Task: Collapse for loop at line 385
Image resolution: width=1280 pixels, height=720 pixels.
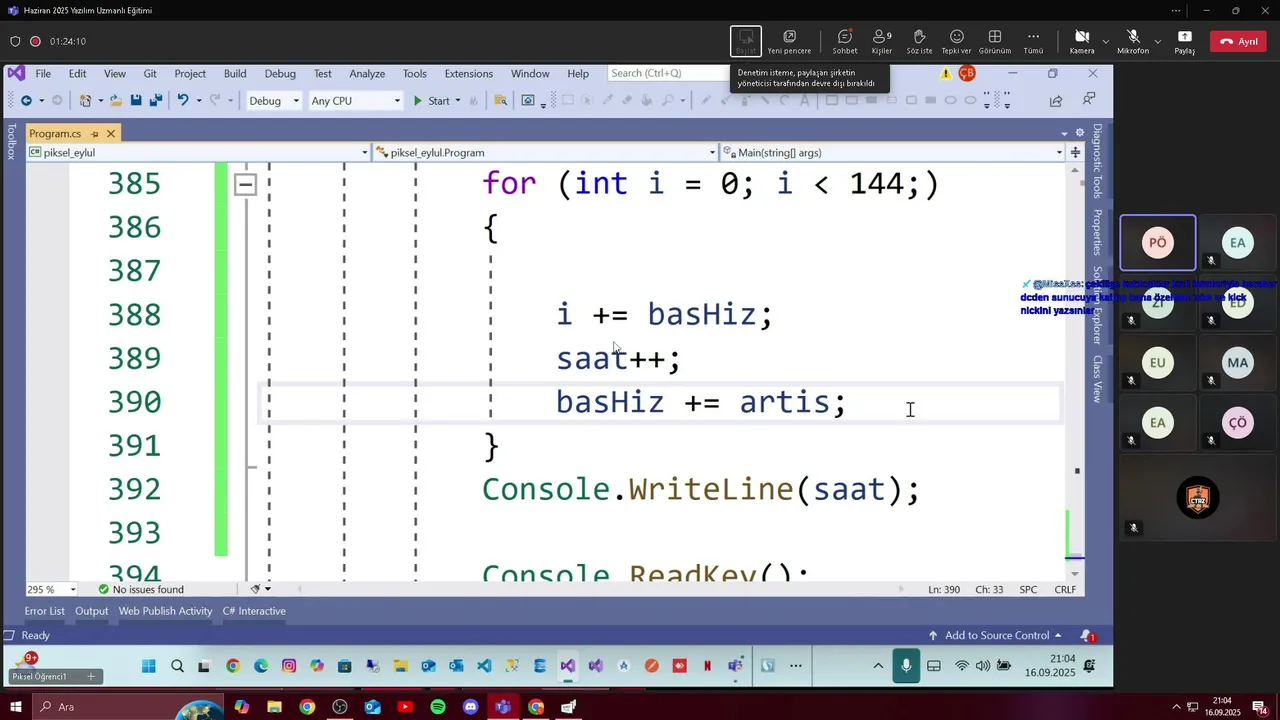Action: [245, 184]
